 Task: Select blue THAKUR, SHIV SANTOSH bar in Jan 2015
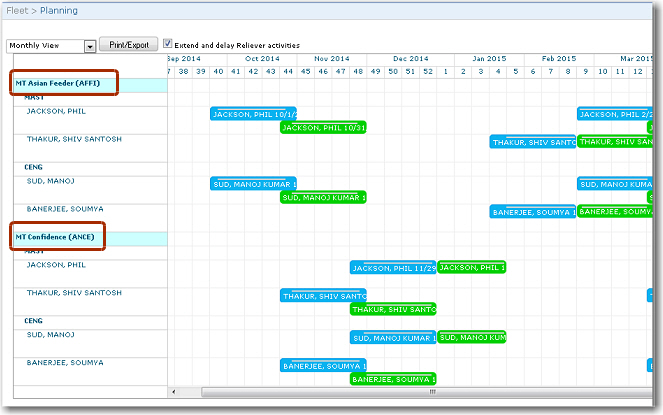[x=532, y=142]
